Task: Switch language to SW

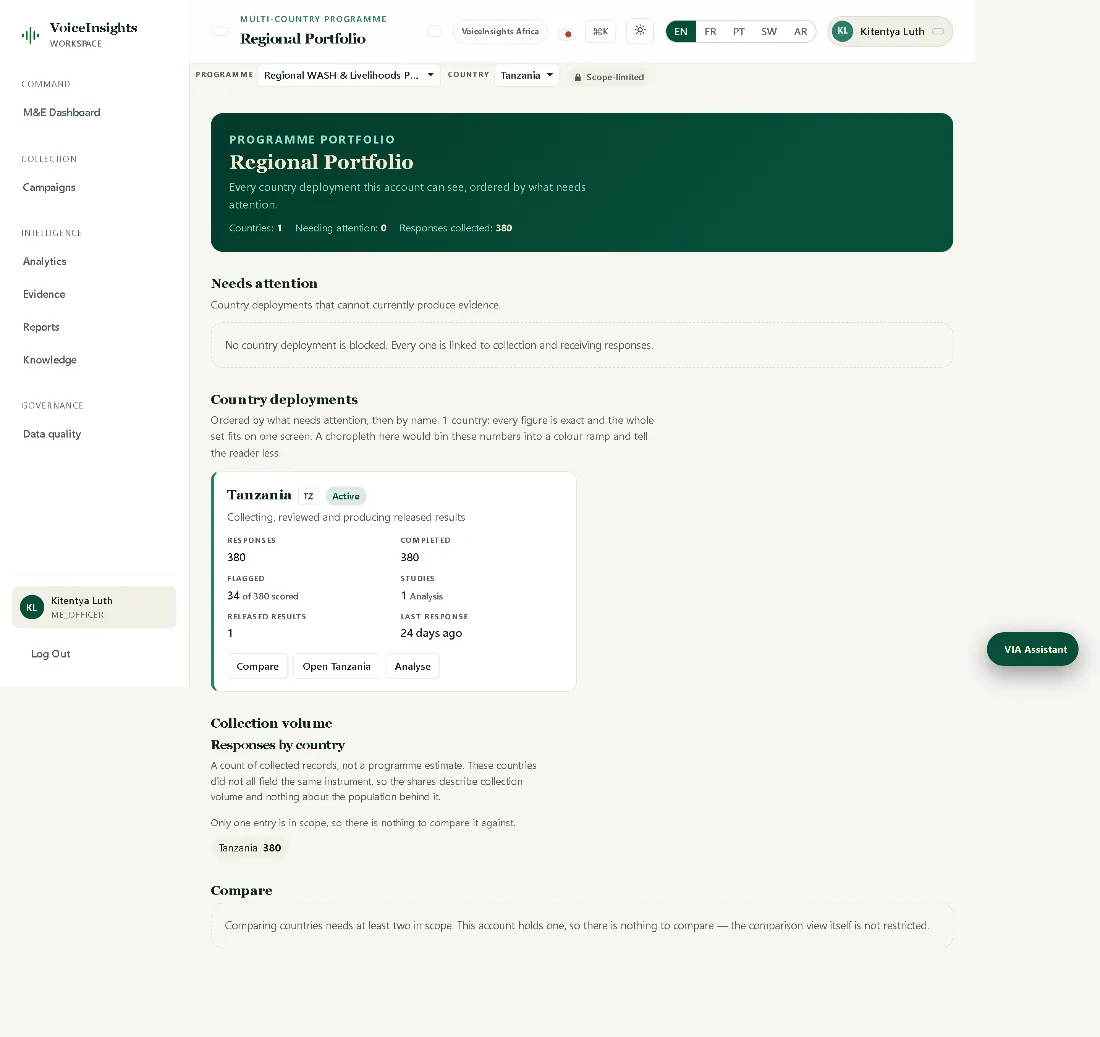Action: click(769, 32)
